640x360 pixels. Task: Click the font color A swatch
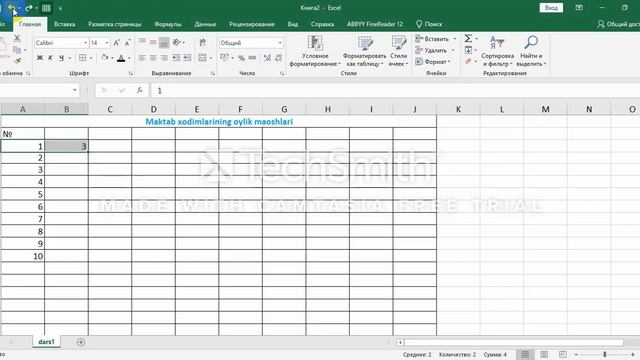pyautogui.click(x=121, y=58)
